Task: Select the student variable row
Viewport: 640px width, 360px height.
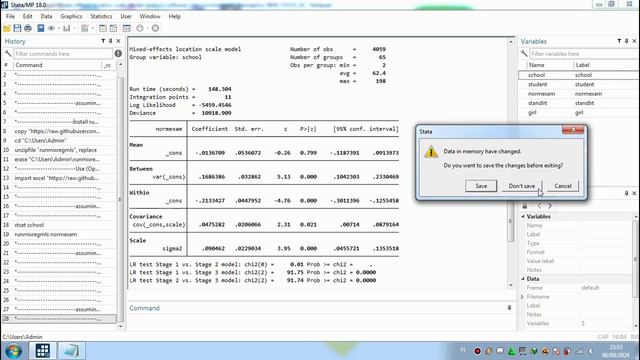Action: point(578,84)
